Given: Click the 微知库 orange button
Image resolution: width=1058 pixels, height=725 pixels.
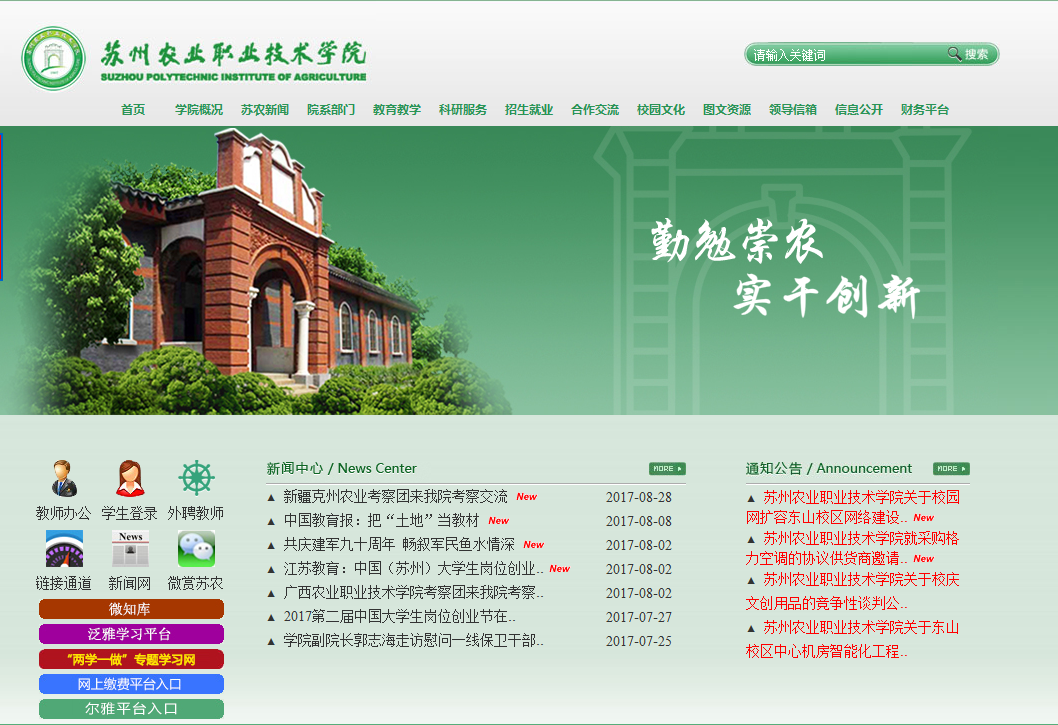Looking at the screenshot, I should 131,609.
